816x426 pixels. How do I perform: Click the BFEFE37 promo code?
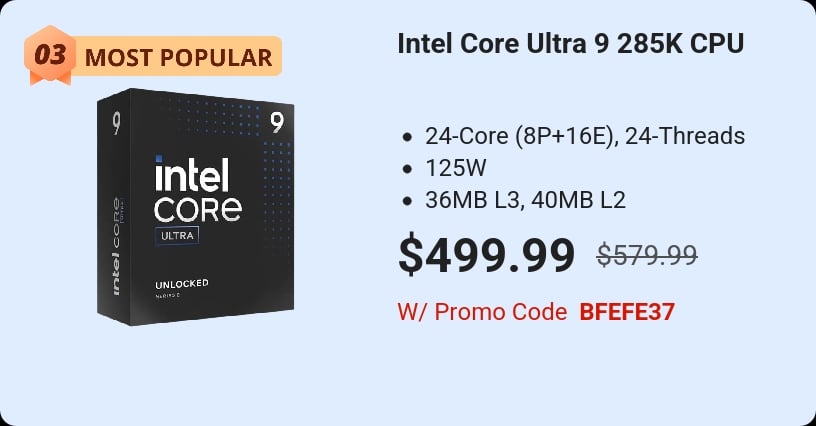click(627, 311)
